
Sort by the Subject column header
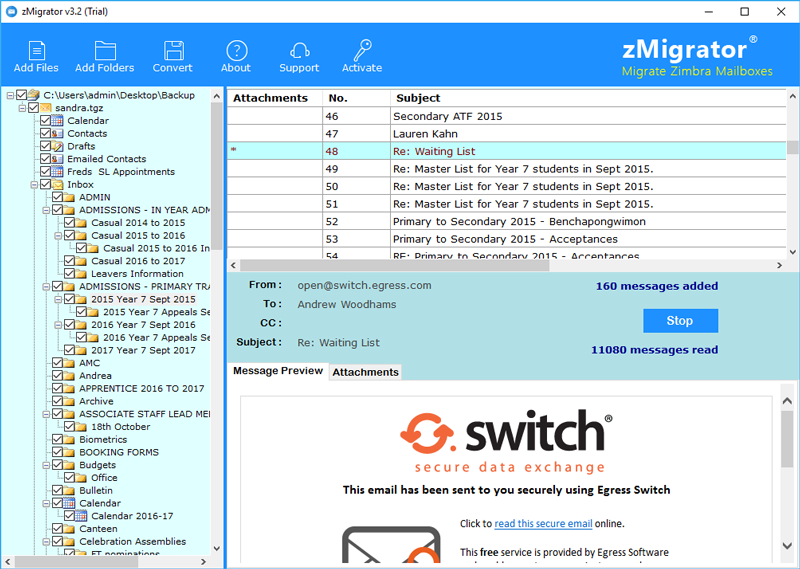point(588,98)
